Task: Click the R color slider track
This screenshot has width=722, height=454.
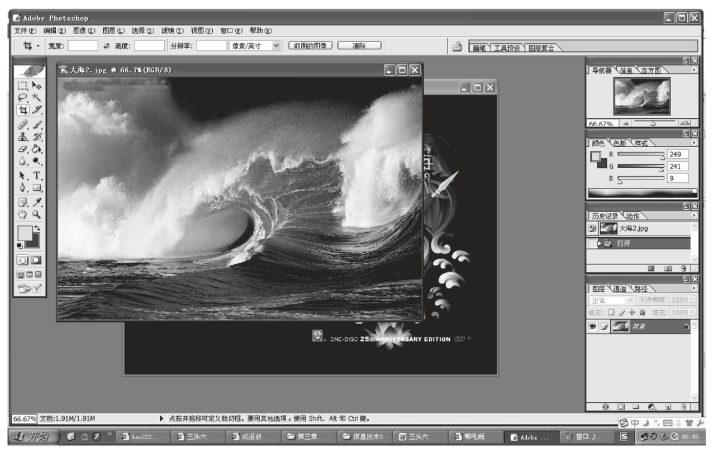Action: pyautogui.click(x=640, y=155)
